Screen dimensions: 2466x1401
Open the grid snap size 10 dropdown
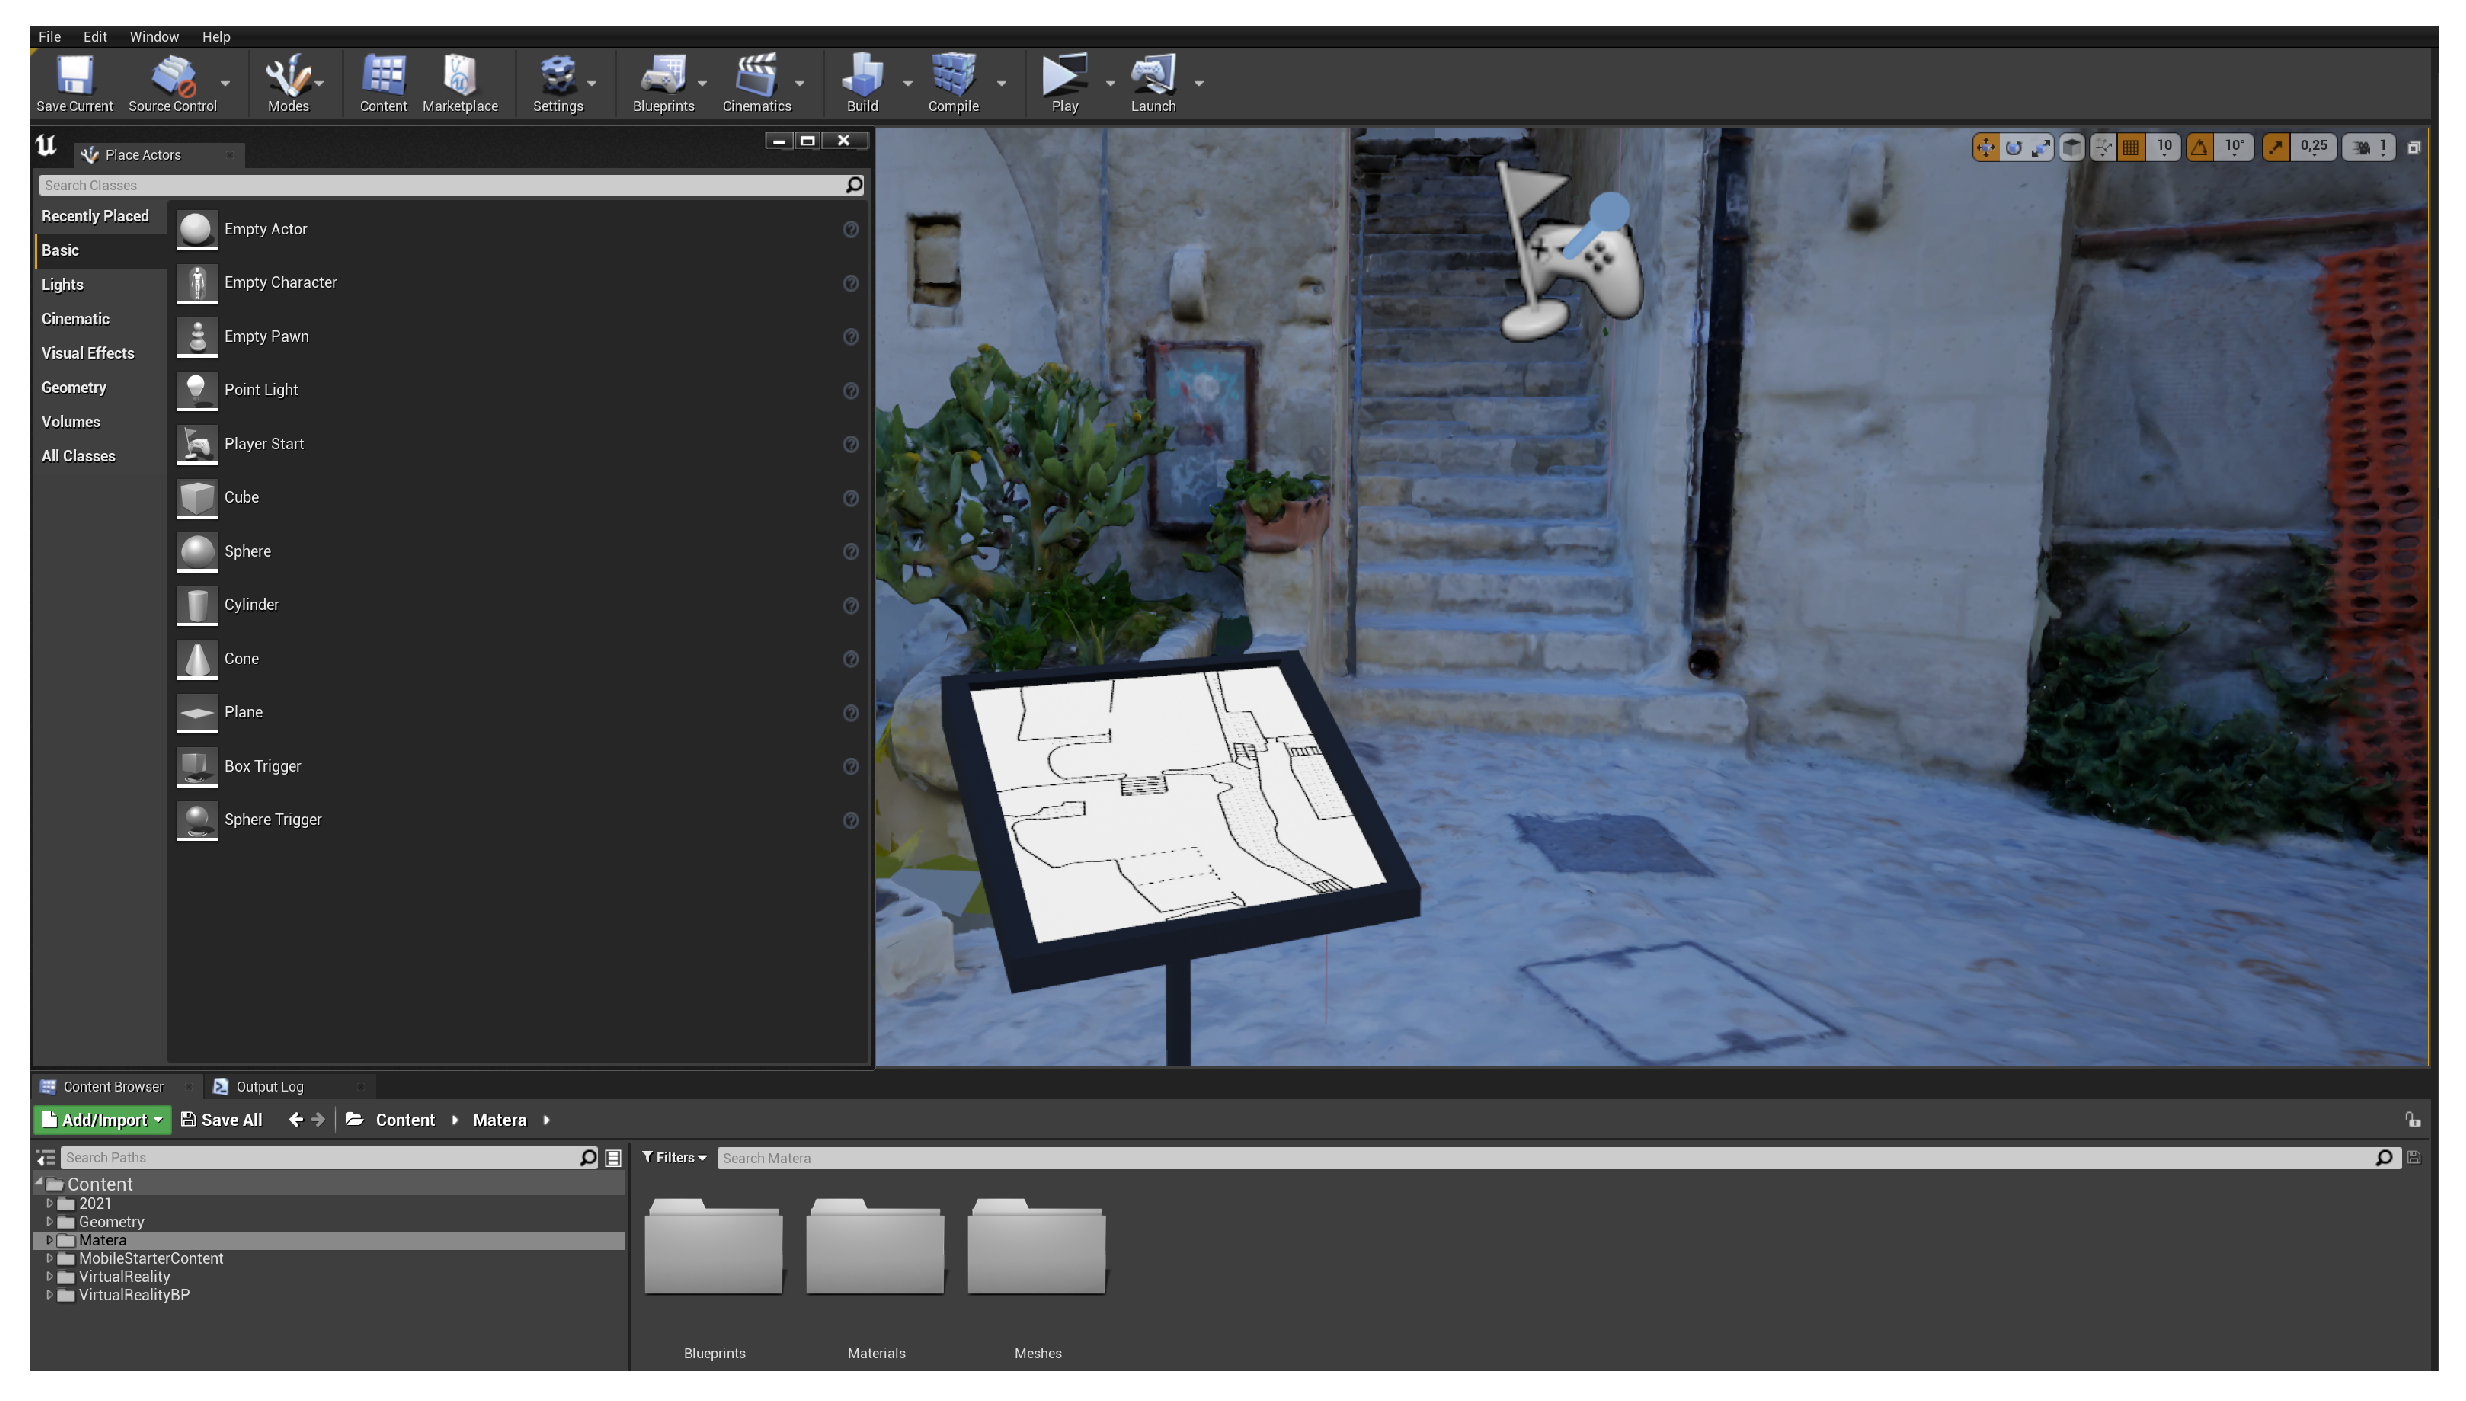tap(2164, 148)
